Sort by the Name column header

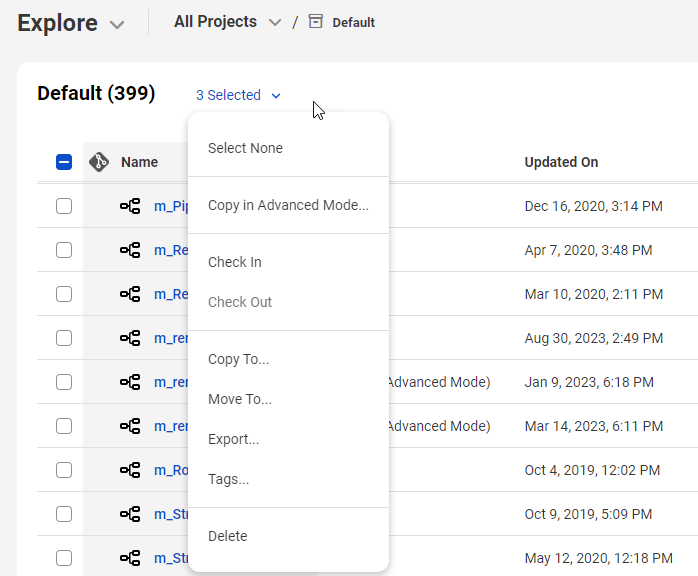[x=139, y=162]
